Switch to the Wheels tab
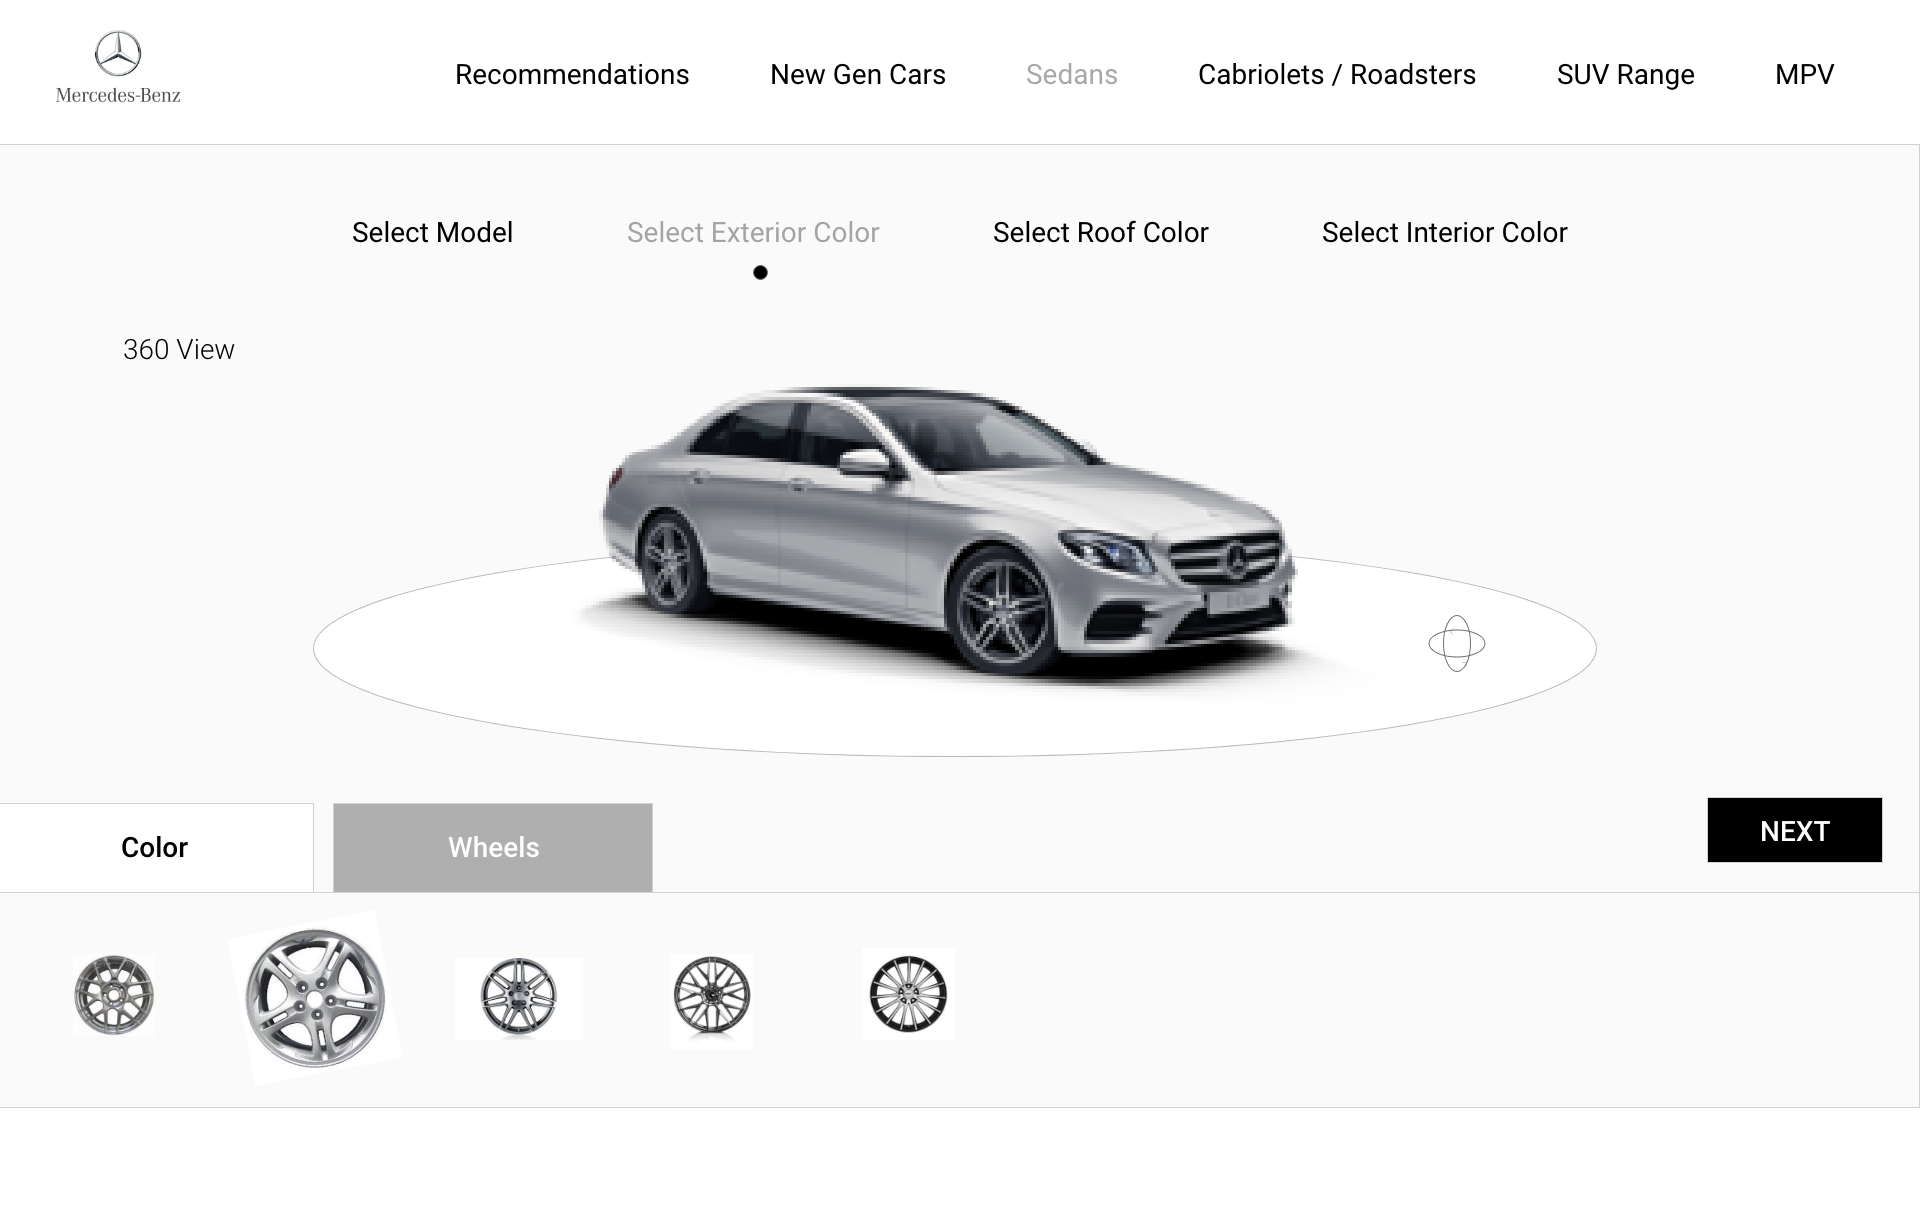Screen dimensions: 1920x1206 493,847
